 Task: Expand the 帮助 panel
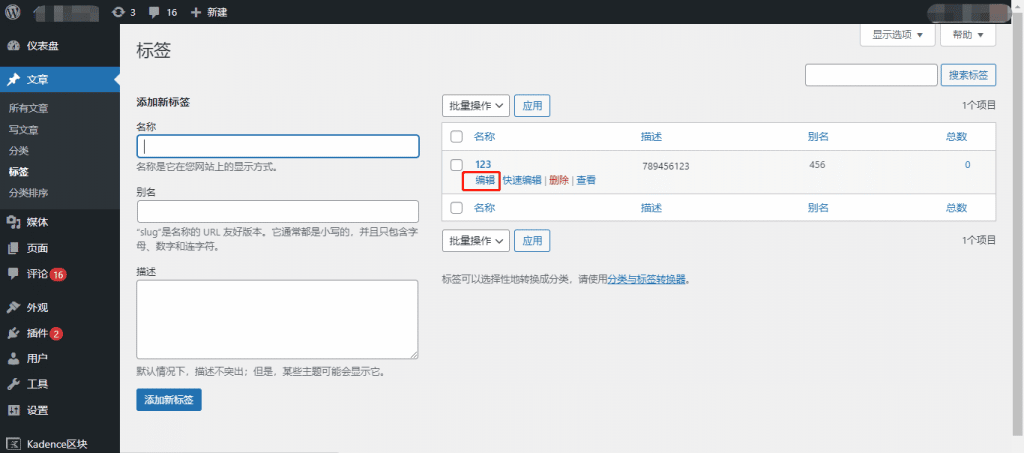968,35
